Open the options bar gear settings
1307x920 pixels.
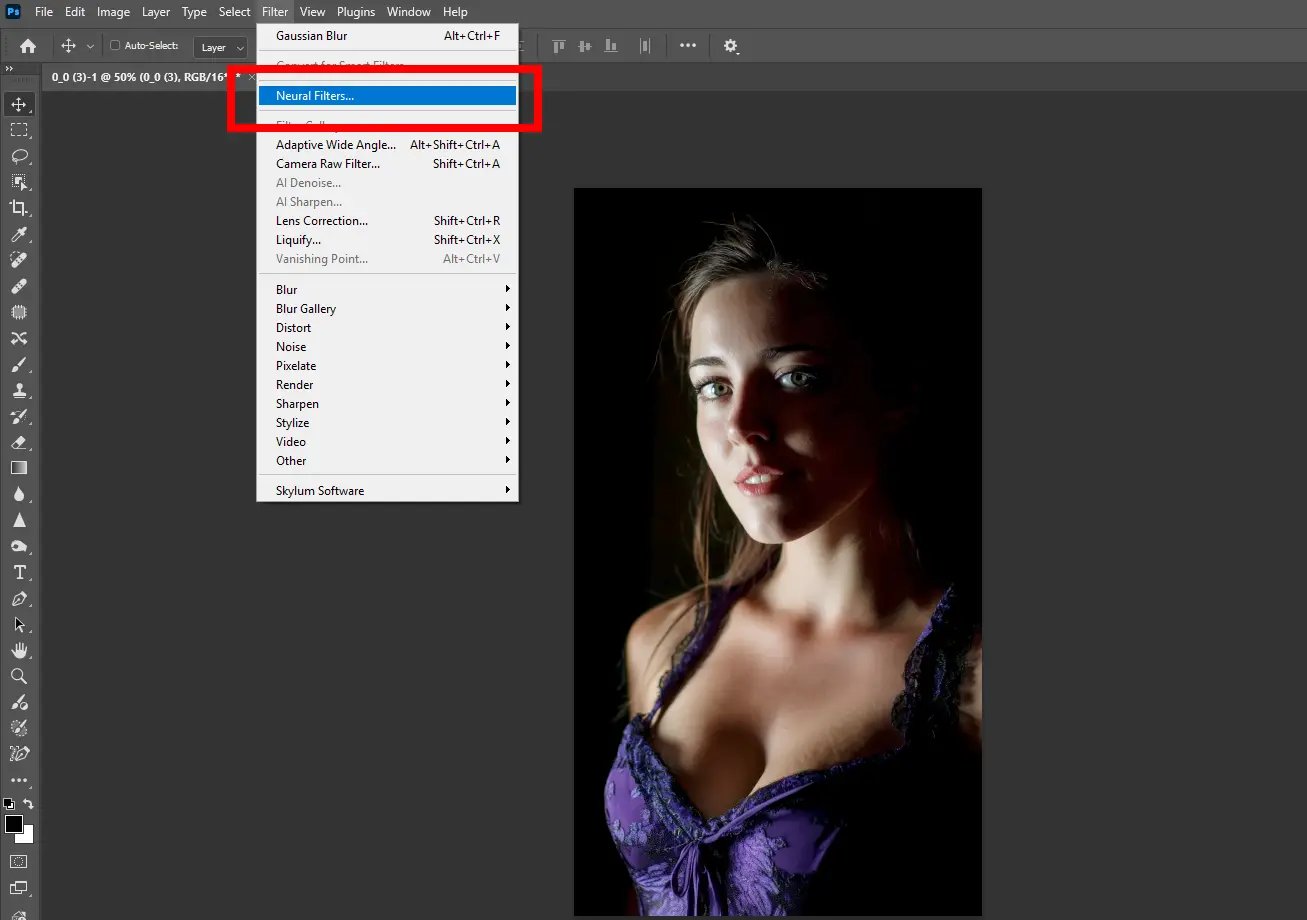(x=731, y=46)
